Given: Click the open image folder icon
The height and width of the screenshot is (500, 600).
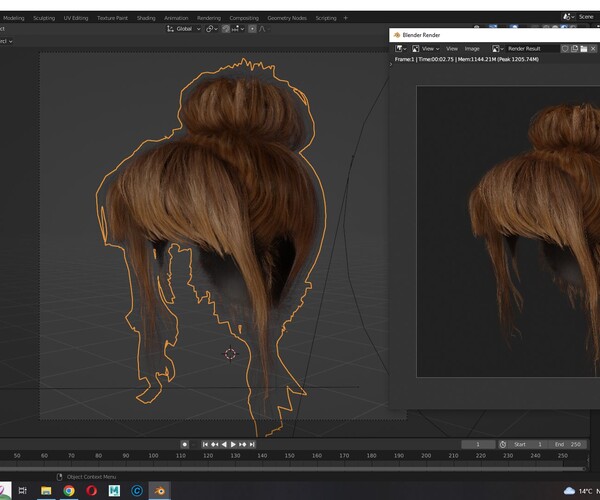Looking at the screenshot, I should [584, 49].
